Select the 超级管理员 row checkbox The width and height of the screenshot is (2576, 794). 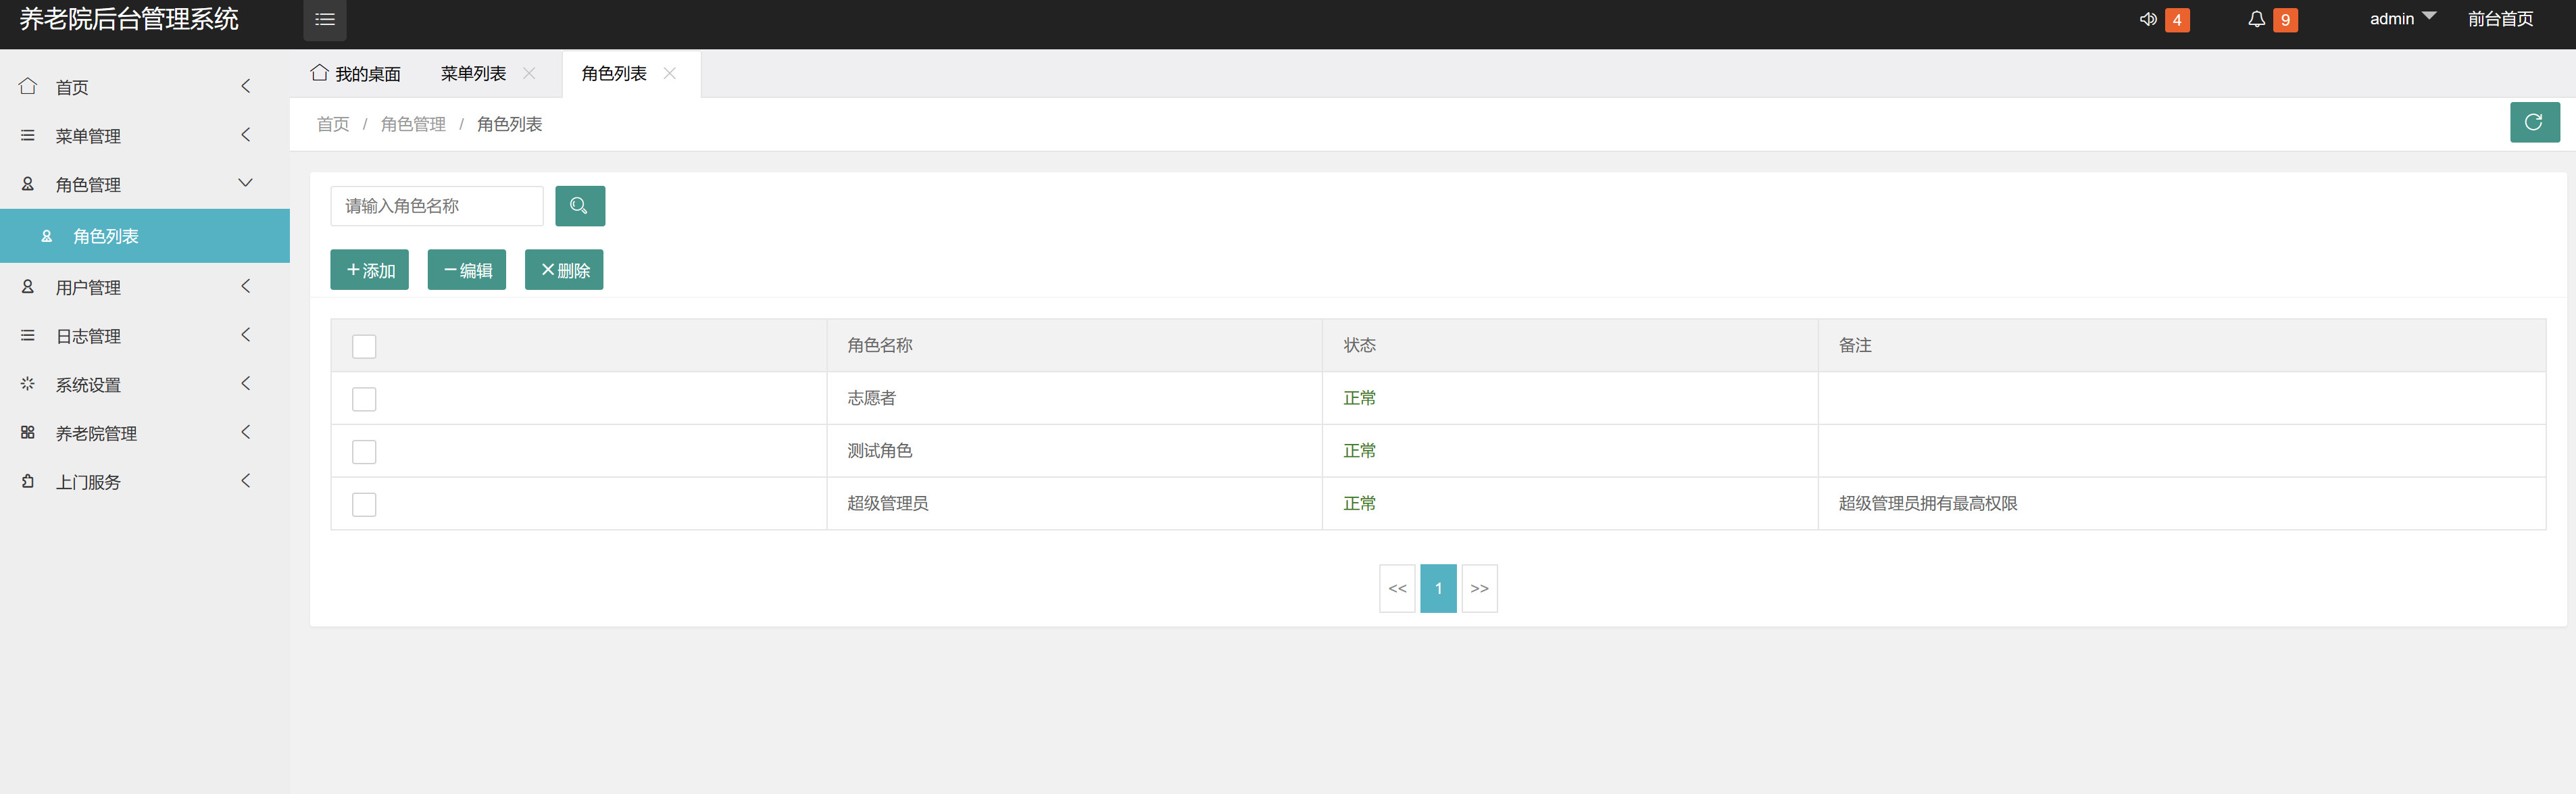pyautogui.click(x=364, y=504)
